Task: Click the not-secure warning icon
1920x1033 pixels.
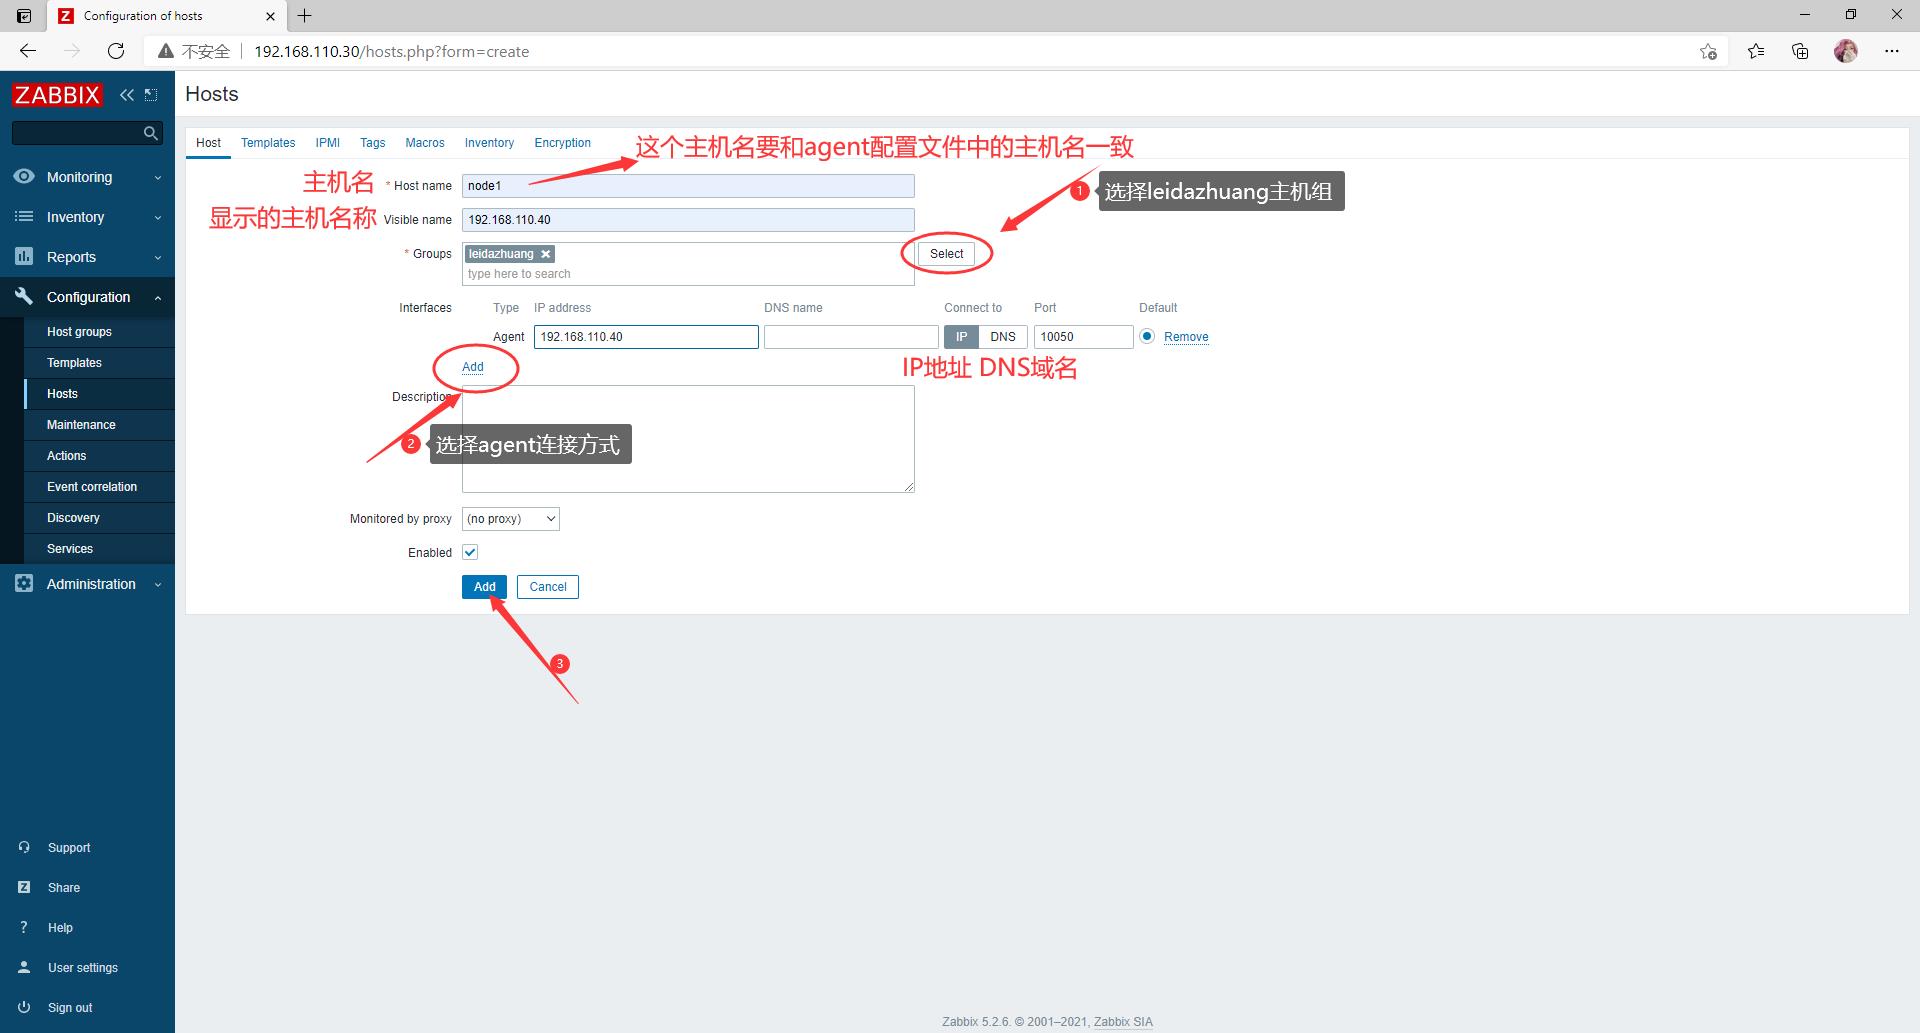Action: point(166,51)
